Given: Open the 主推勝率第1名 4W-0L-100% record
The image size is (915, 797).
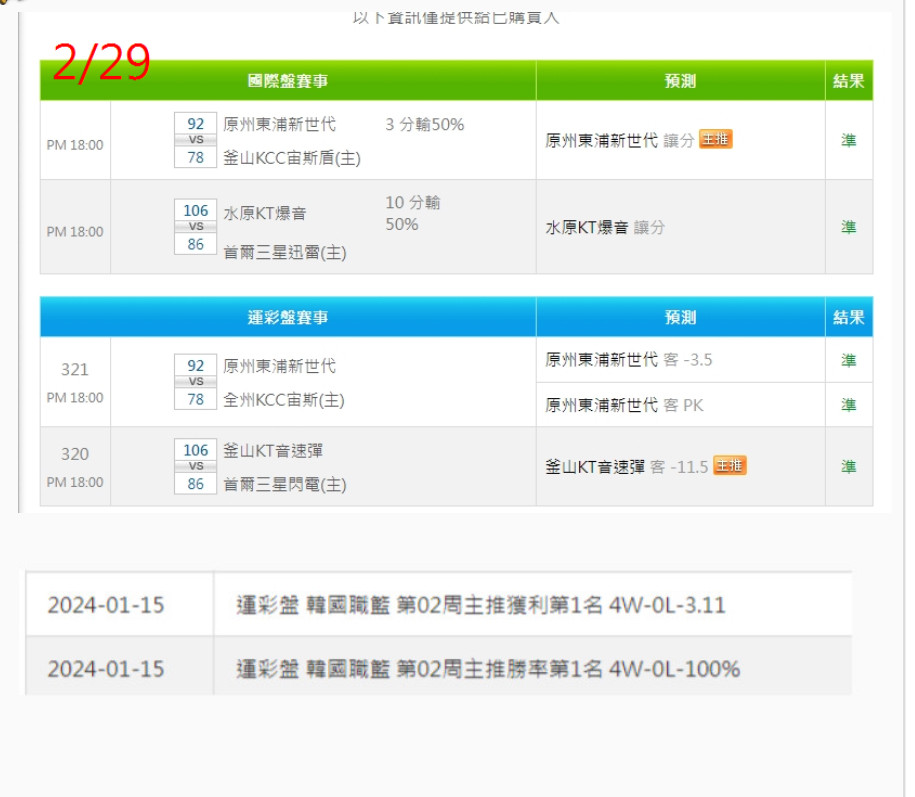Looking at the screenshot, I should click(488, 669).
